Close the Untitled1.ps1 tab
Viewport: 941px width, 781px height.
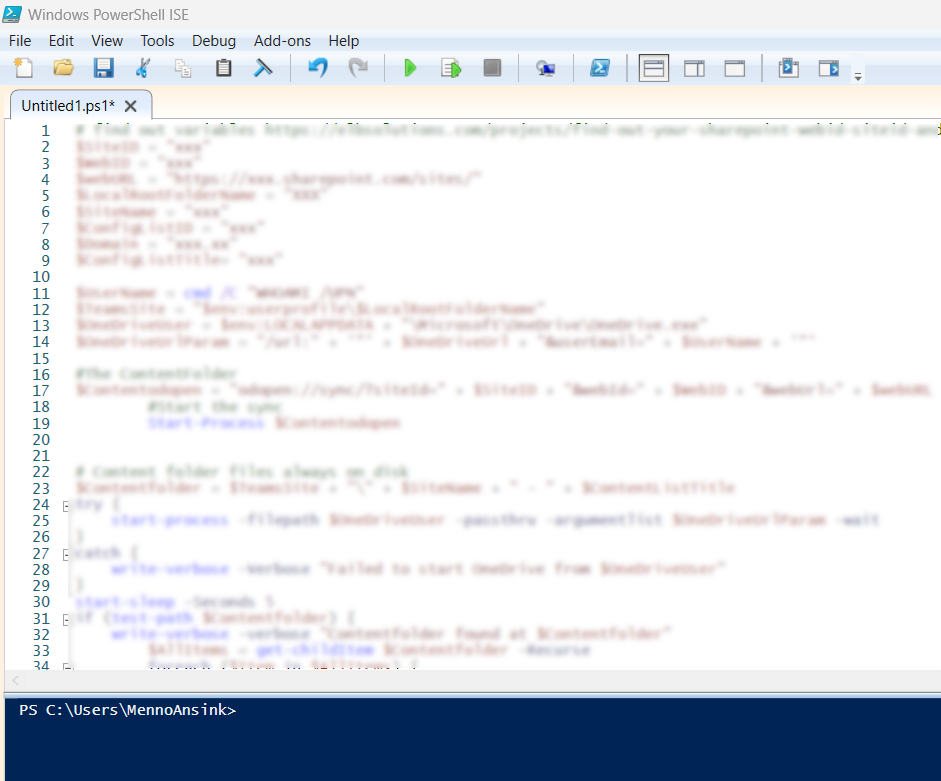pos(130,106)
